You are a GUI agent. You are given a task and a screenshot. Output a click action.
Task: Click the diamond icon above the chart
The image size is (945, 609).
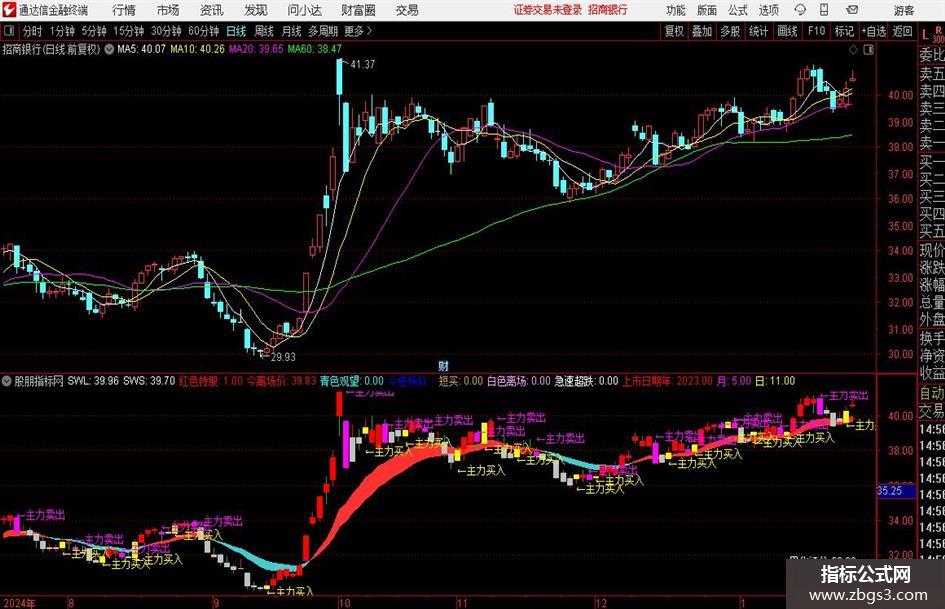(x=853, y=50)
